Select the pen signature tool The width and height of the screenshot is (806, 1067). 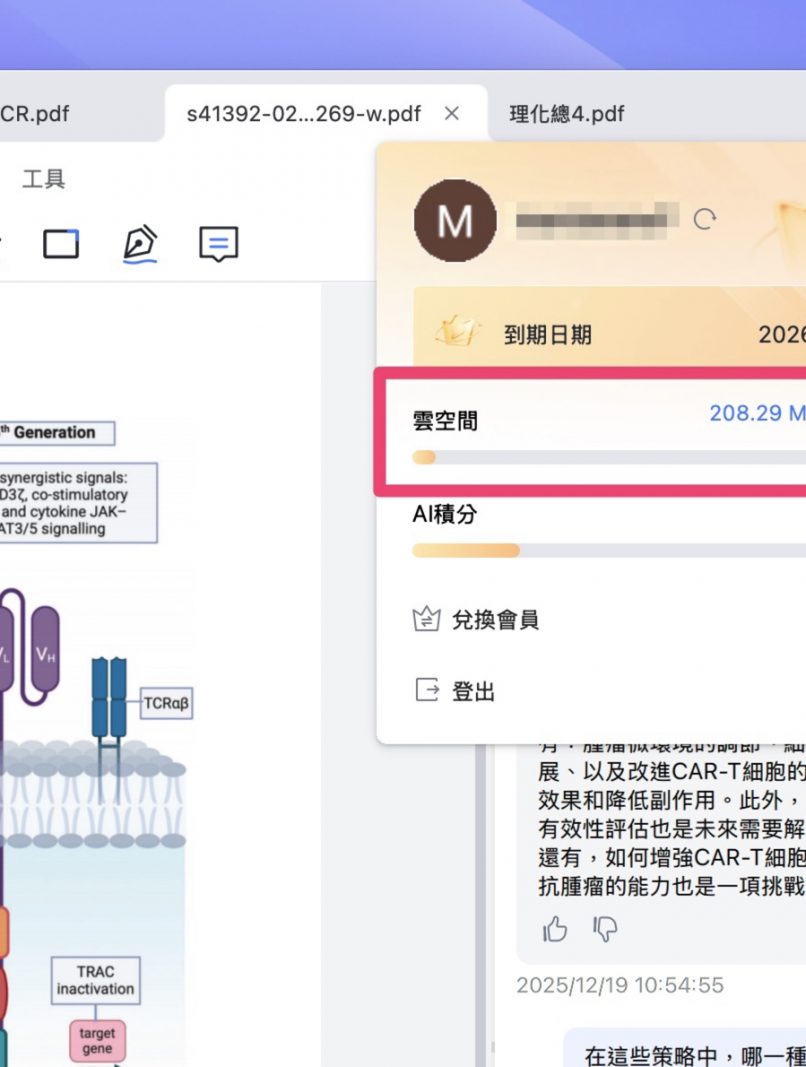pos(140,243)
